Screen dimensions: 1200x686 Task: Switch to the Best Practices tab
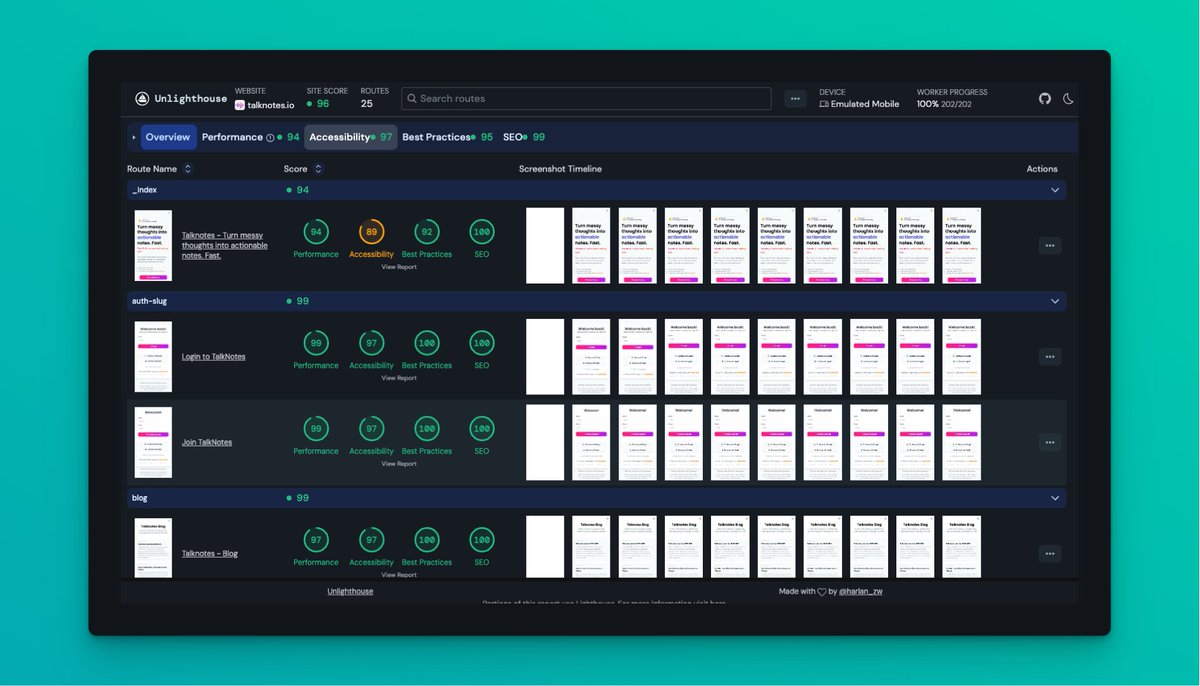tap(447, 137)
